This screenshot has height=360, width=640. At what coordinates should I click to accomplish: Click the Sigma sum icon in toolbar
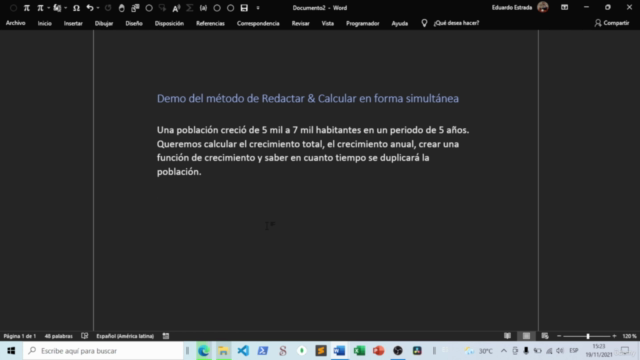click(190, 8)
